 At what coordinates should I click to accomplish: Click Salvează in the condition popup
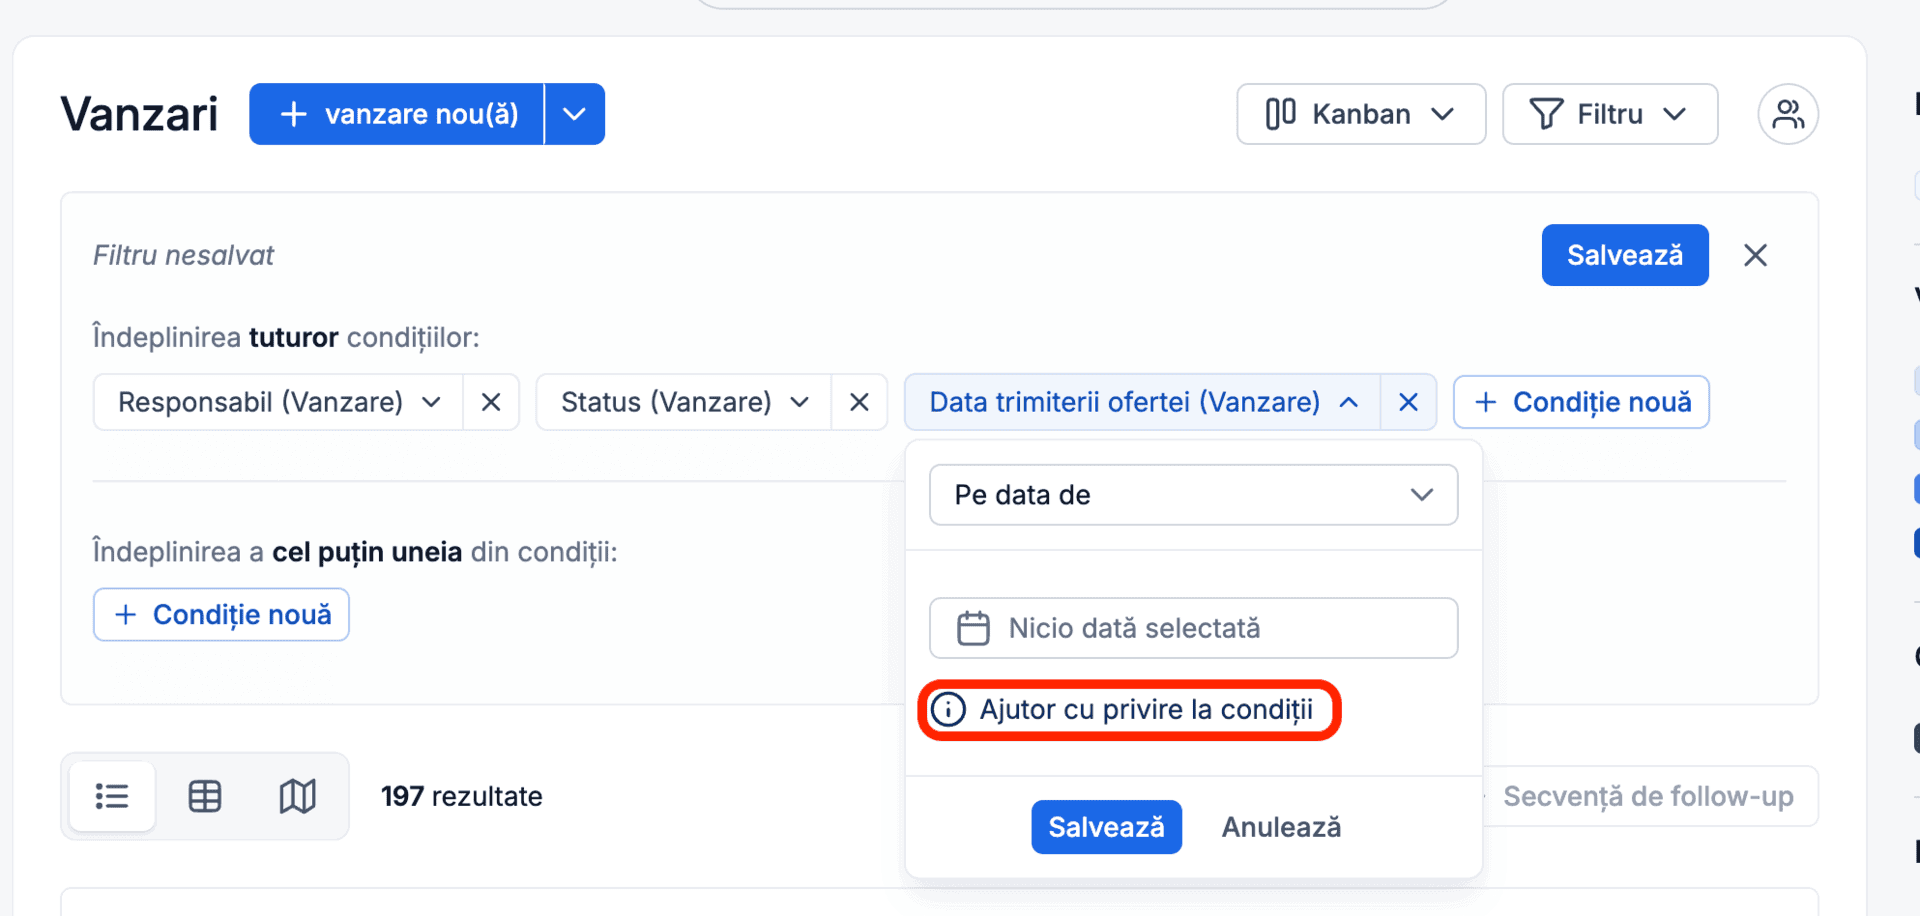click(1106, 827)
